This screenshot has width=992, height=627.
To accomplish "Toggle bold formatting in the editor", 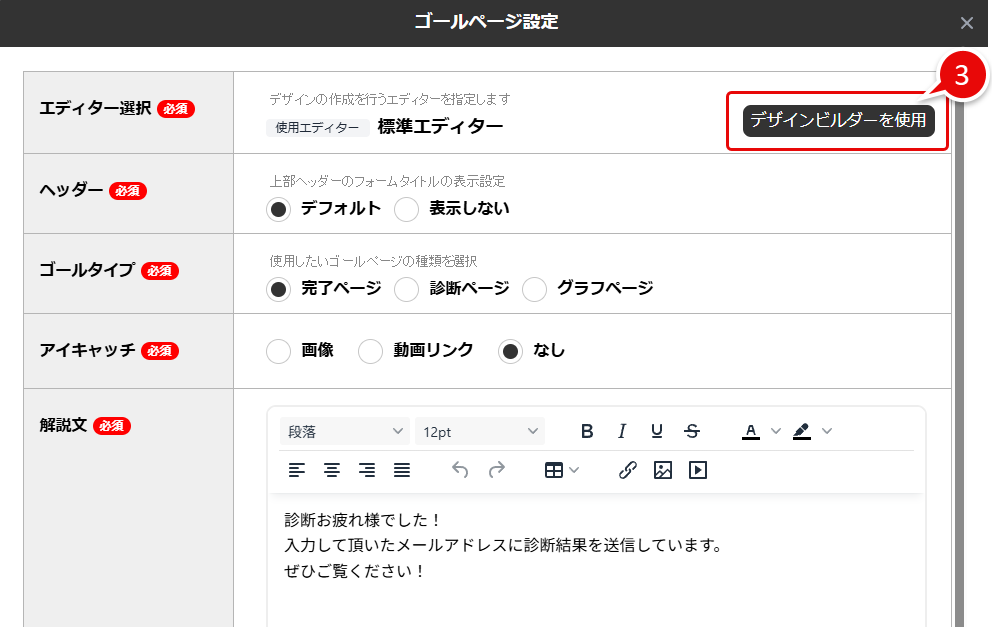I will click(587, 431).
